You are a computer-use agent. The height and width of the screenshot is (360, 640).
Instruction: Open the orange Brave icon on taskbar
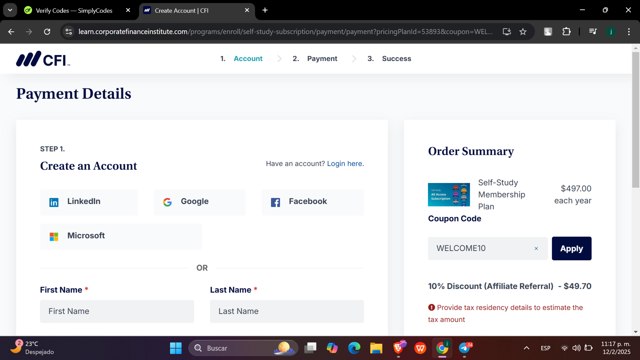point(420,348)
